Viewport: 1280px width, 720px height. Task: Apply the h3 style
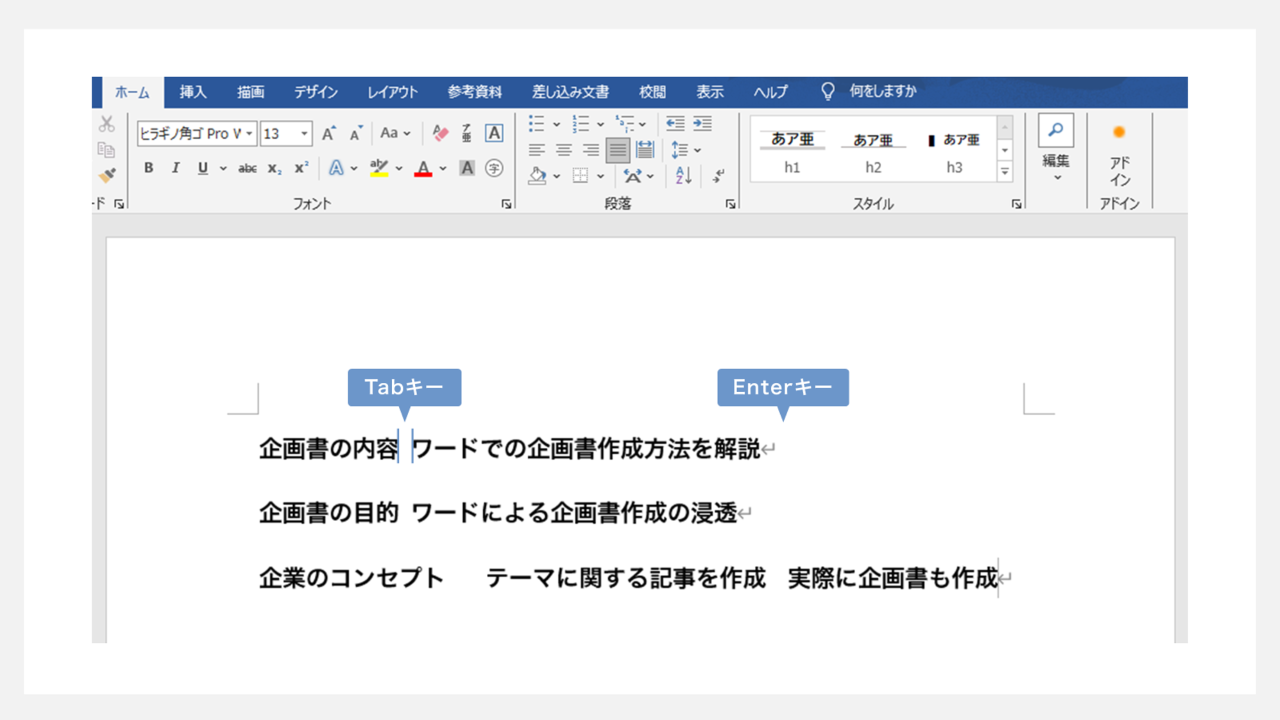click(x=954, y=151)
